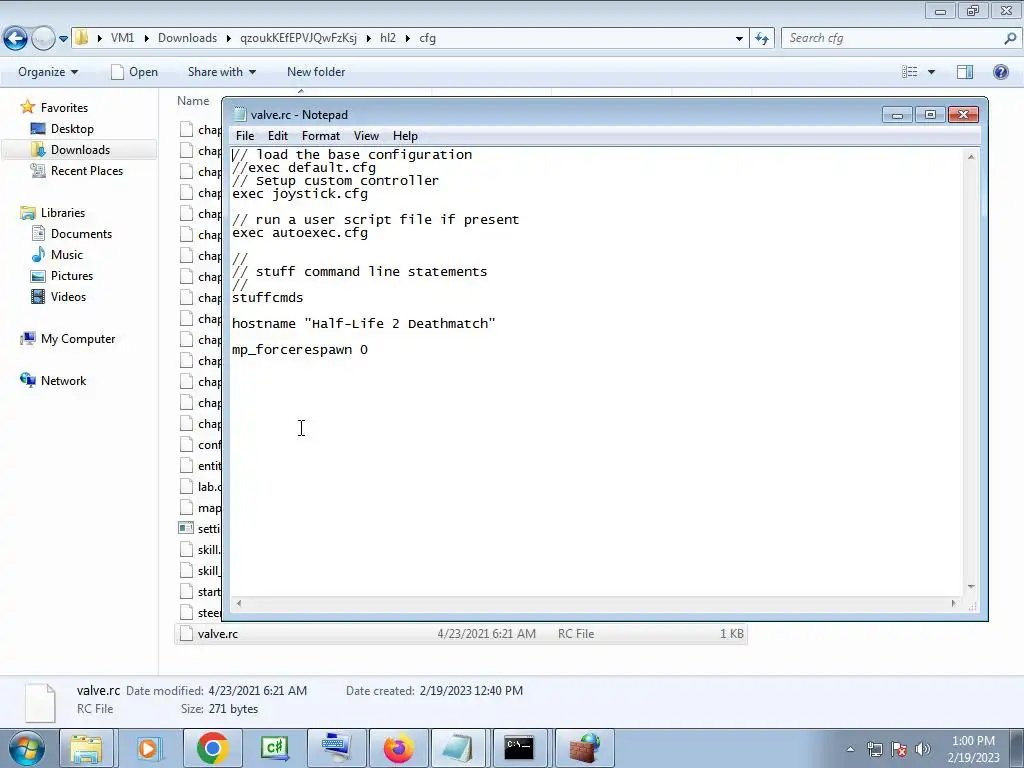Open Music library in navigation pane
This screenshot has width=1024, height=768.
67,255
